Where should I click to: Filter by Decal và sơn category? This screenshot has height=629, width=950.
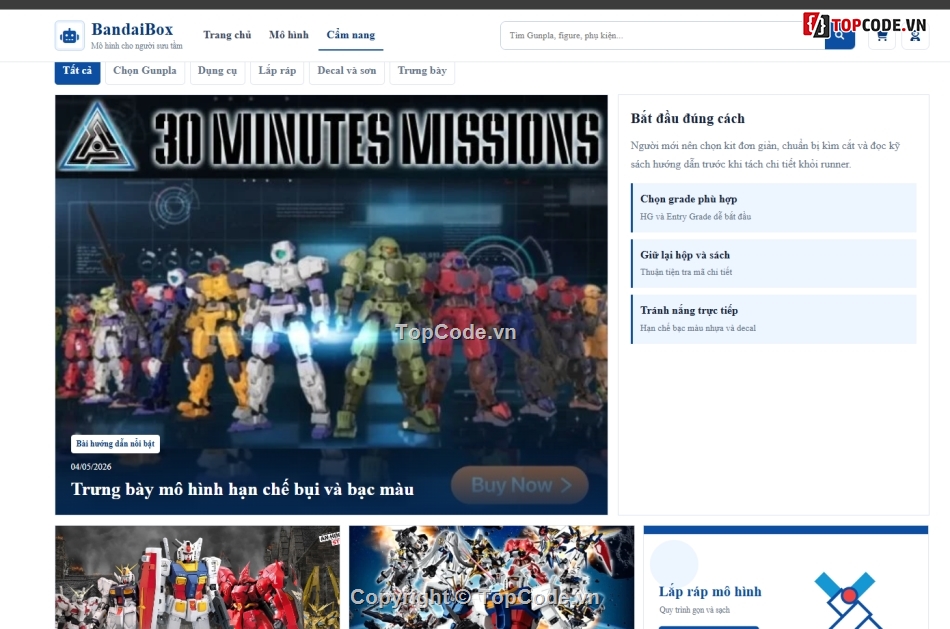[x=347, y=71]
